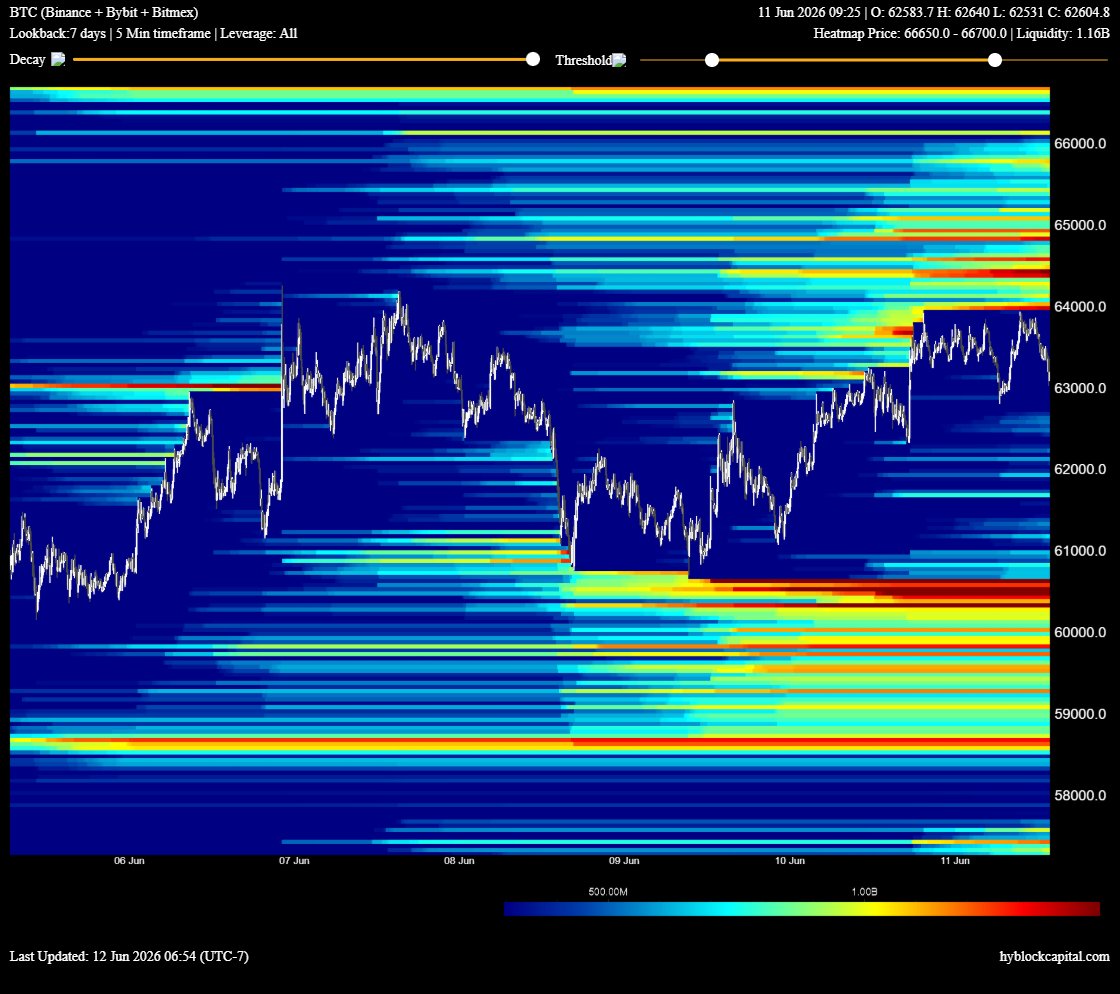This screenshot has height=994, width=1120.
Task: Click the 11 Jun date label
Action: (x=955, y=860)
